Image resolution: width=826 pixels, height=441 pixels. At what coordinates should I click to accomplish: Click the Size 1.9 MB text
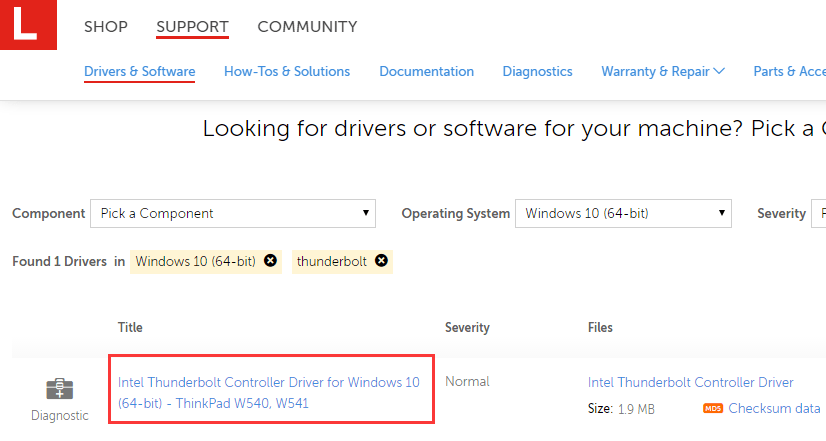pyautogui.click(x=621, y=409)
